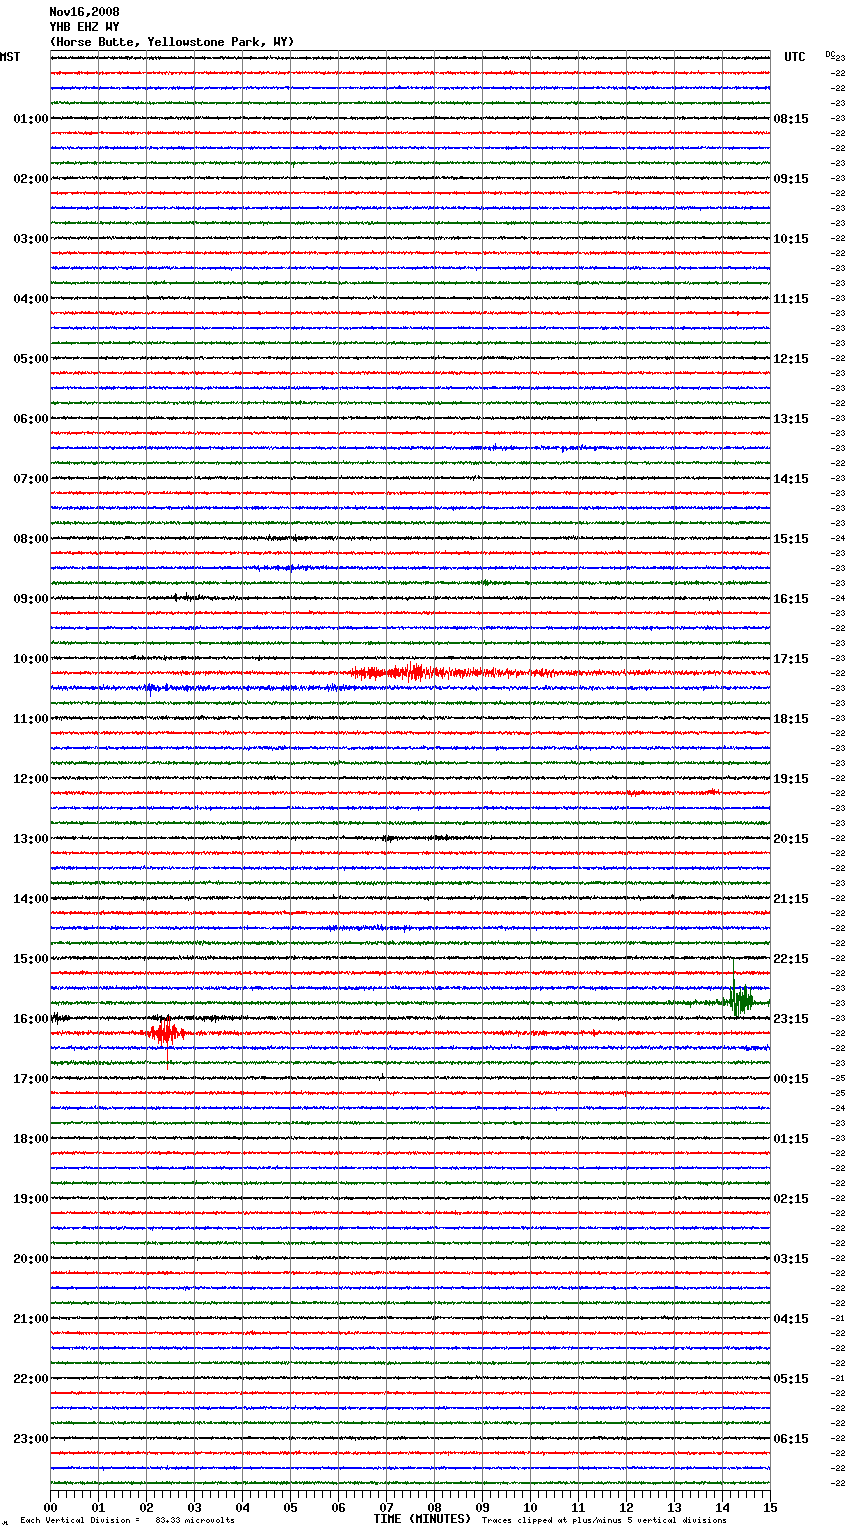Pick the '06:00' MST time label
850x1534 pixels.
tap(31, 419)
